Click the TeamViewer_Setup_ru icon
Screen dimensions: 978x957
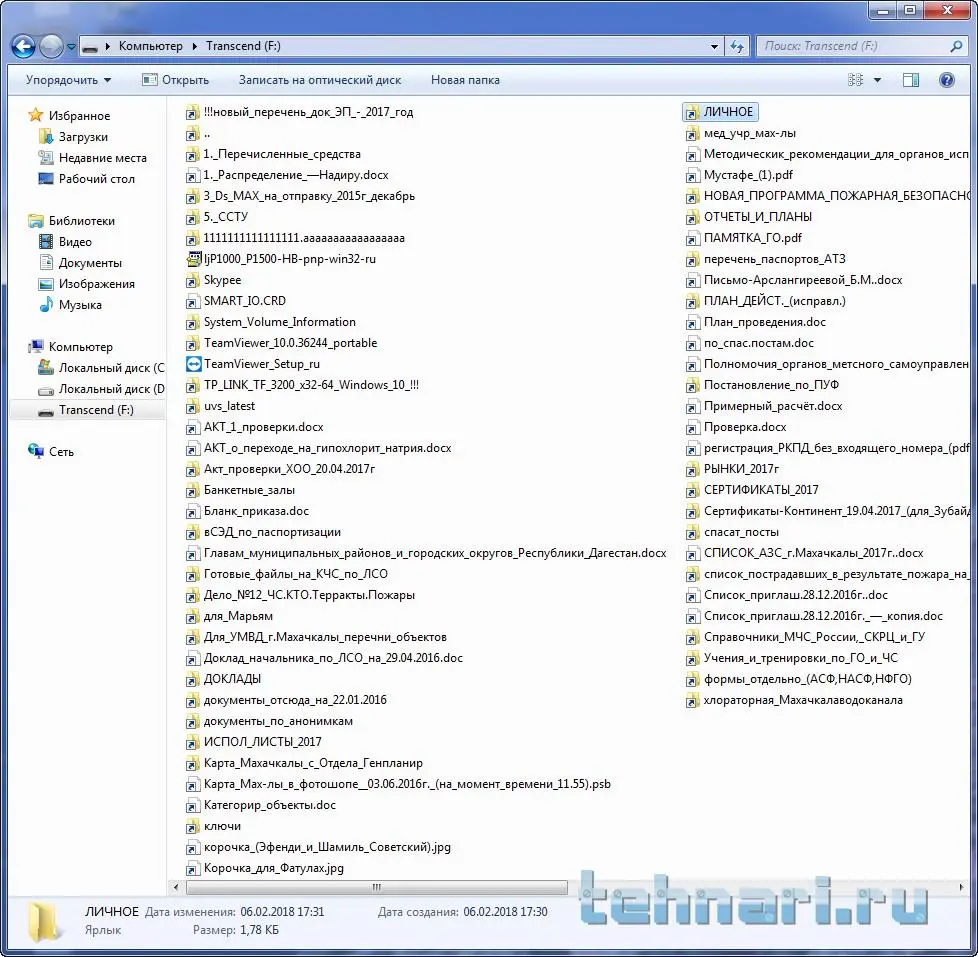(193, 364)
